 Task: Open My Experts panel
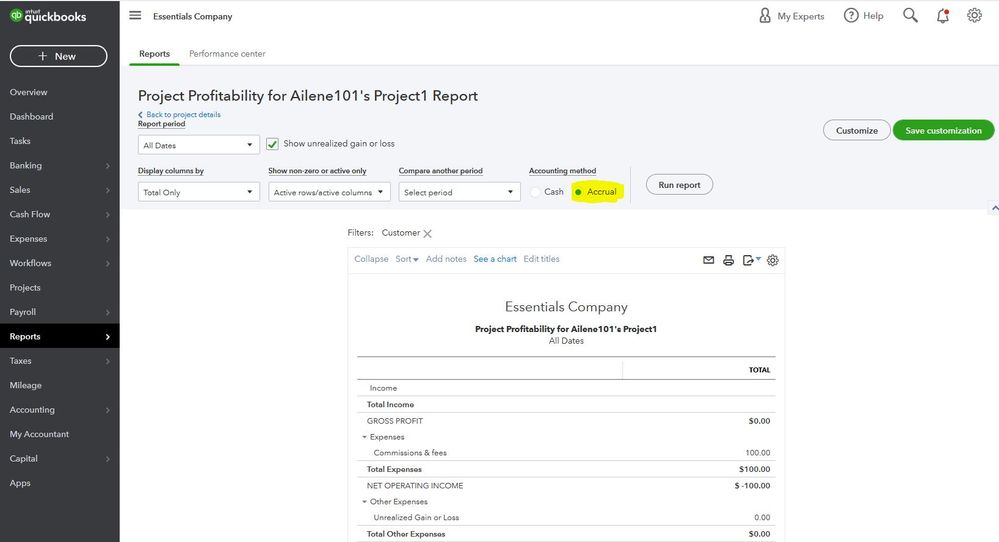tap(791, 16)
